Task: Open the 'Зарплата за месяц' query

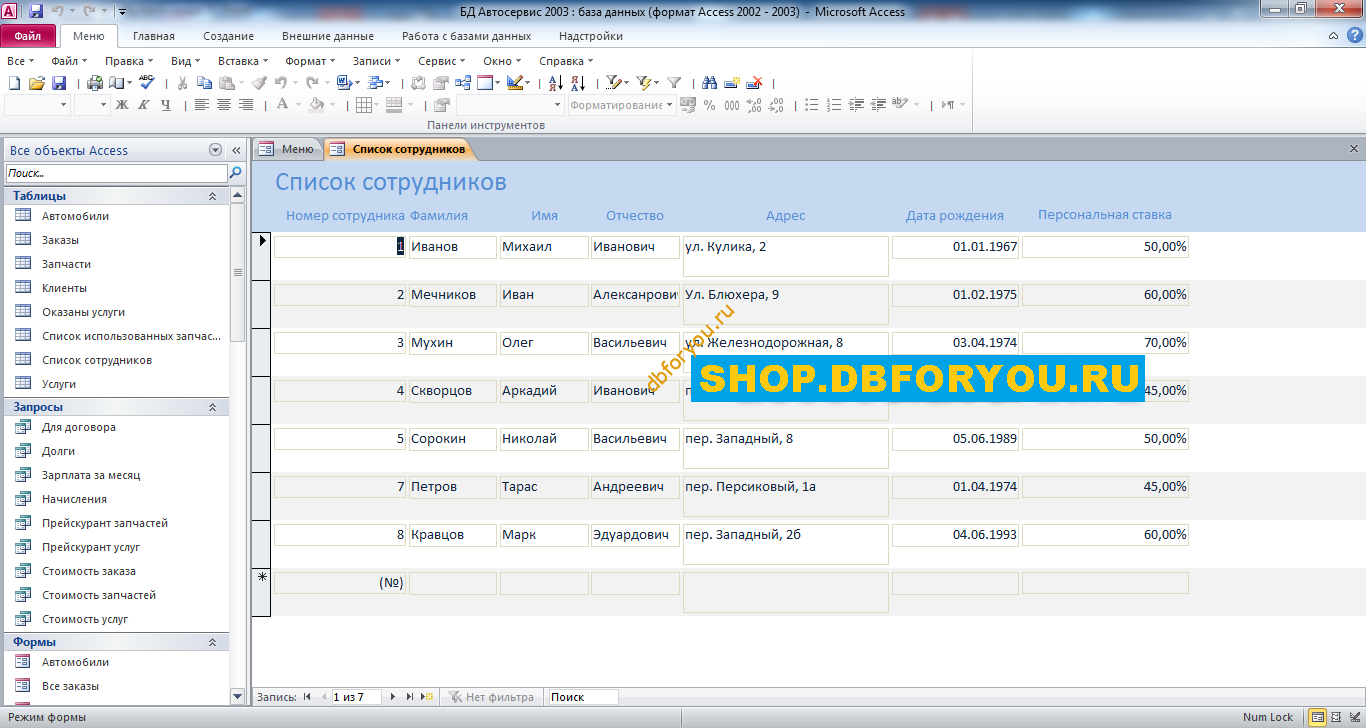Action: pyautogui.click(x=91, y=475)
